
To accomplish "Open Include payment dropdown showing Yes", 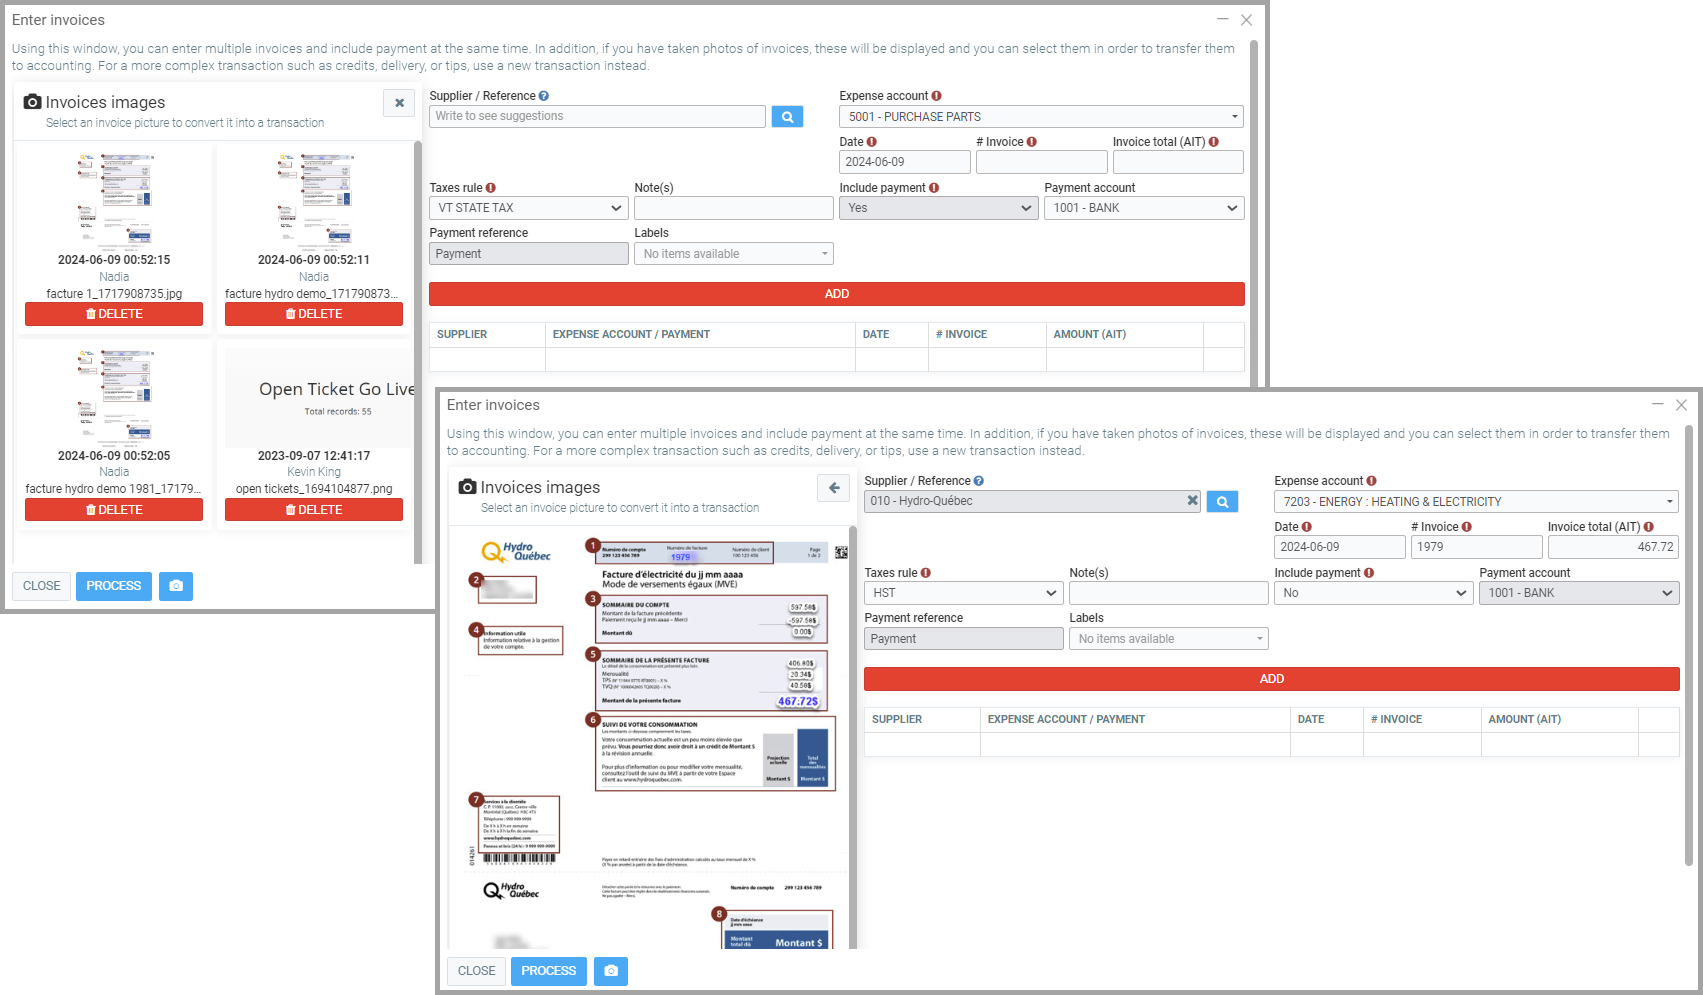I will [938, 208].
